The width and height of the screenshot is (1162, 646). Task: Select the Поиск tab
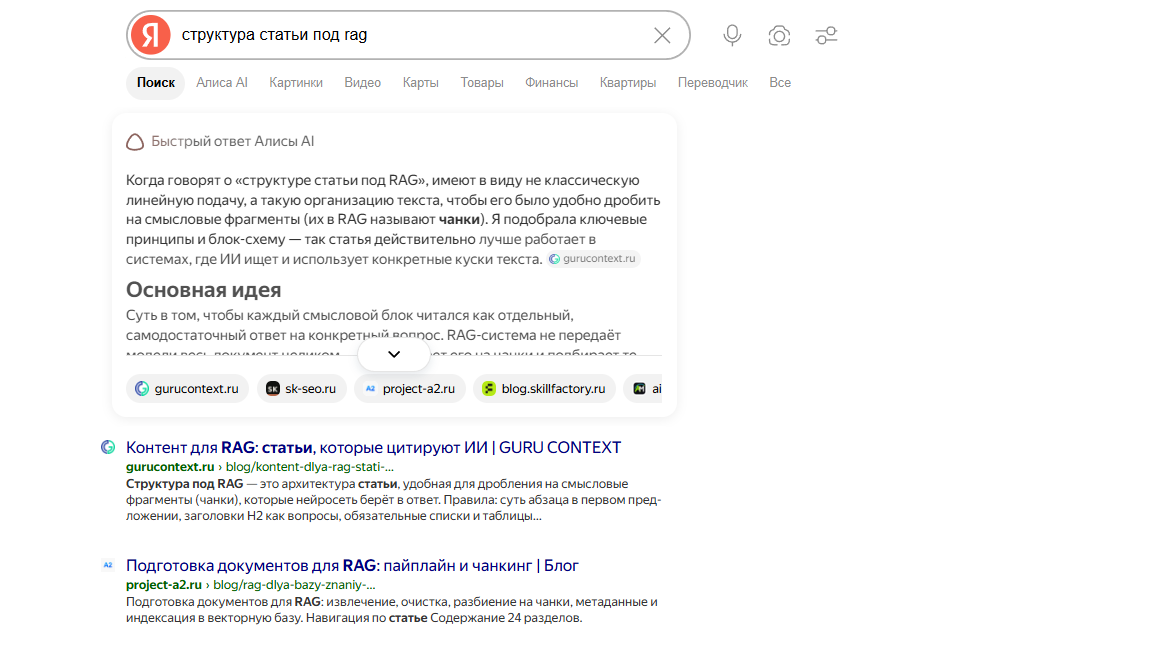tap(156, 83)
